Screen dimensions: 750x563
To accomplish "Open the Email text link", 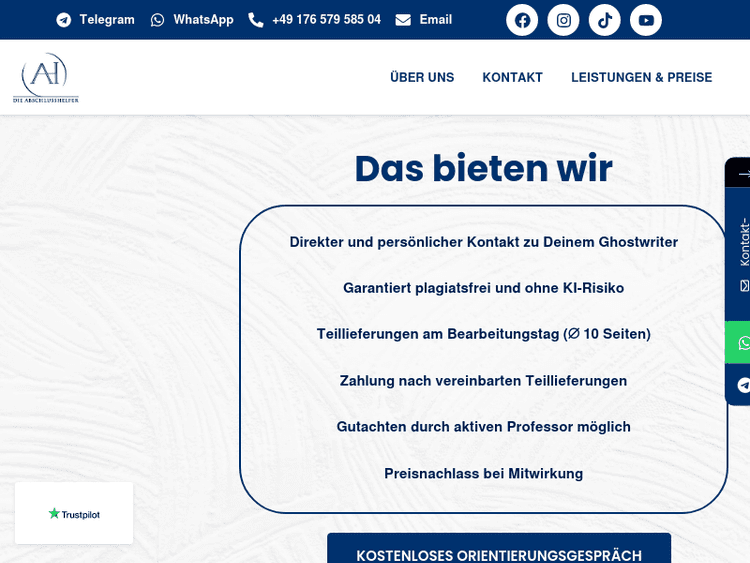I will tap(436, 20).
